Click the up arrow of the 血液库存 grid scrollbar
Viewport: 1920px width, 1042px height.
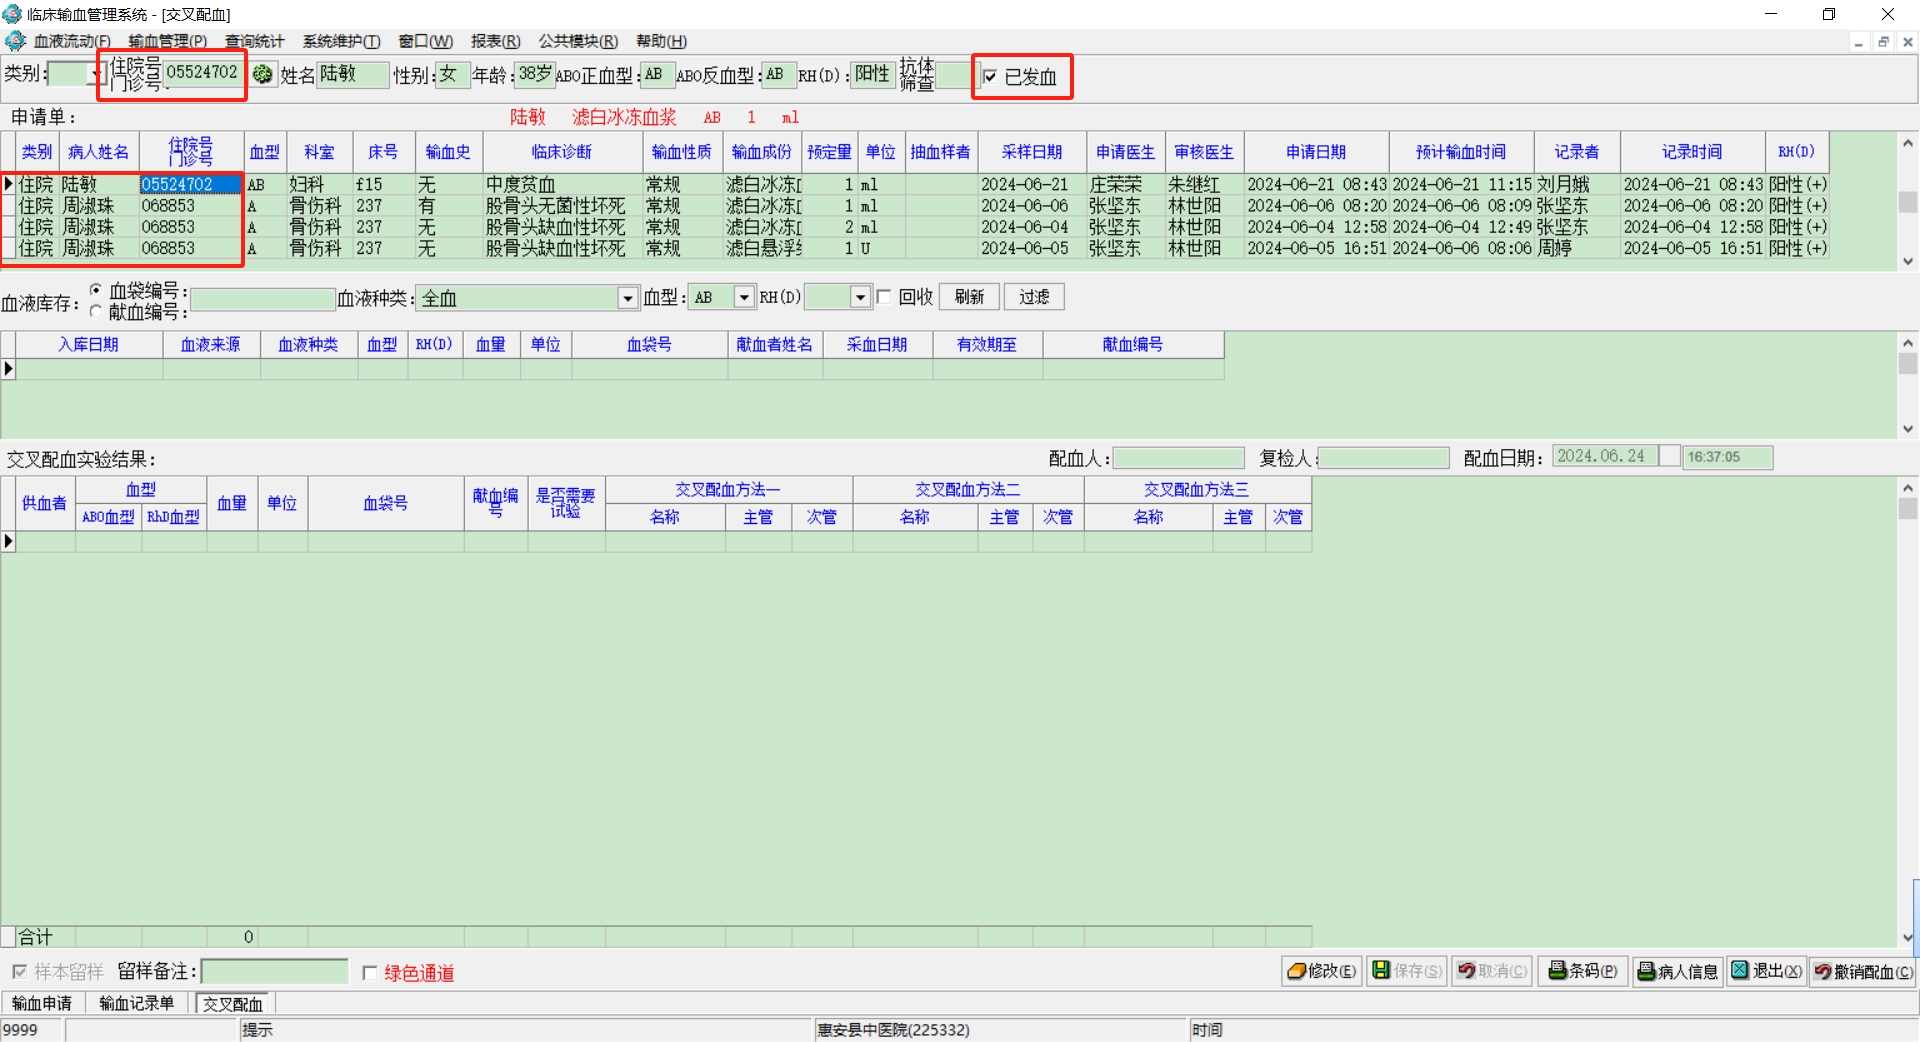tap(1908, 342)
